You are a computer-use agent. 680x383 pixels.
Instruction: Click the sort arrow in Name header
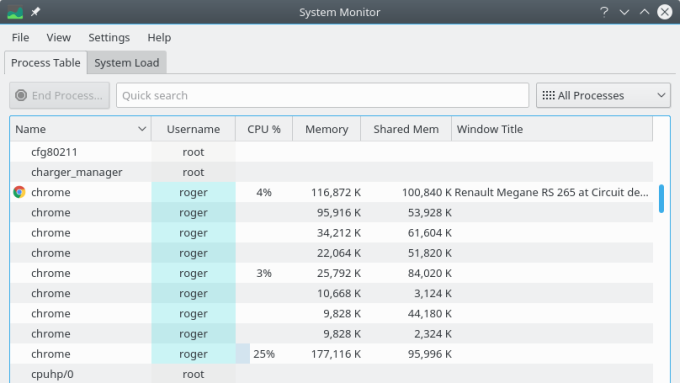142,129
